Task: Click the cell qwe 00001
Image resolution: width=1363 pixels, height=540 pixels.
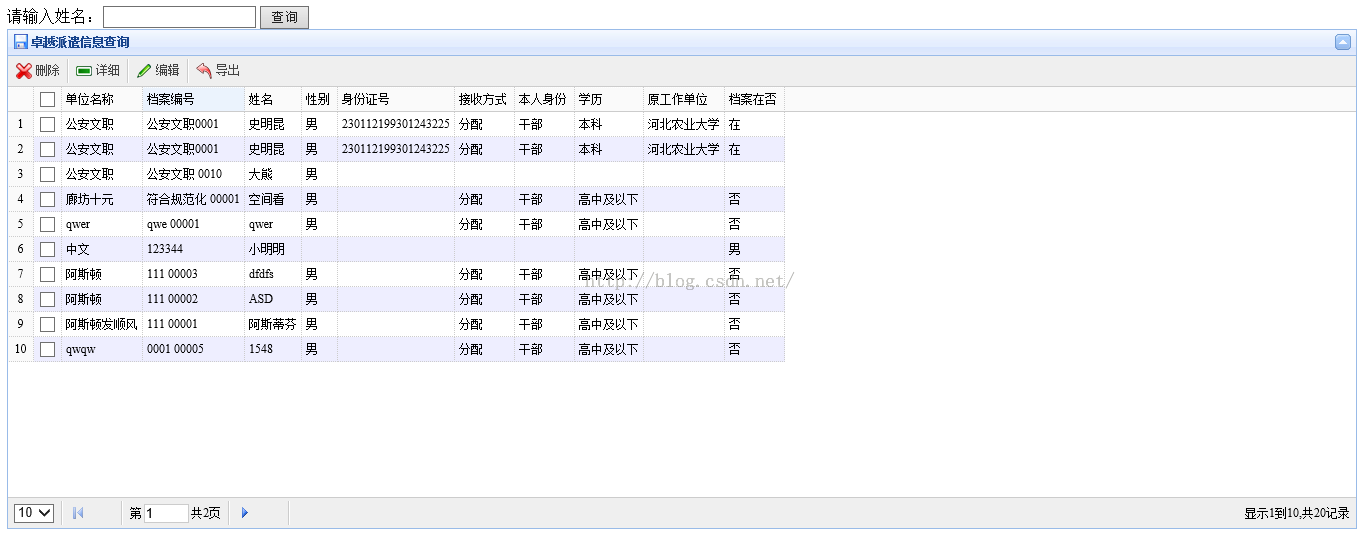Action: coord(194,225)
